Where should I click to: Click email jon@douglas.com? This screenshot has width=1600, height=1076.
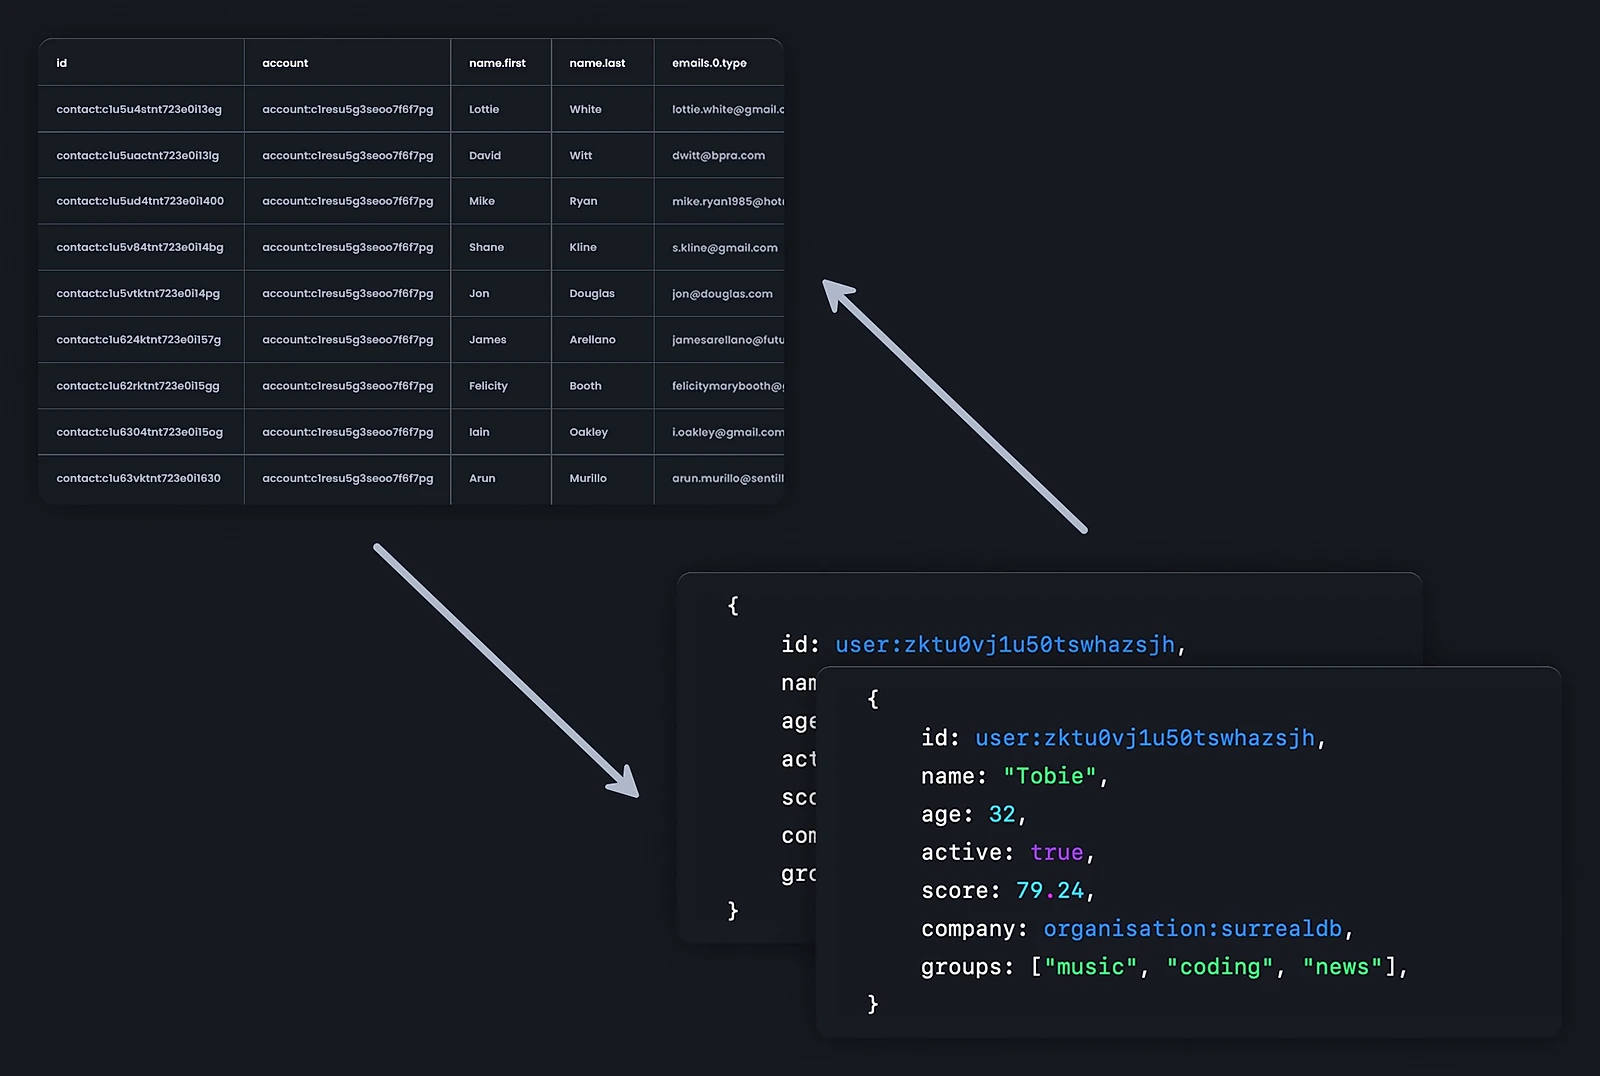pyautogui.click(x=722, y=293)
